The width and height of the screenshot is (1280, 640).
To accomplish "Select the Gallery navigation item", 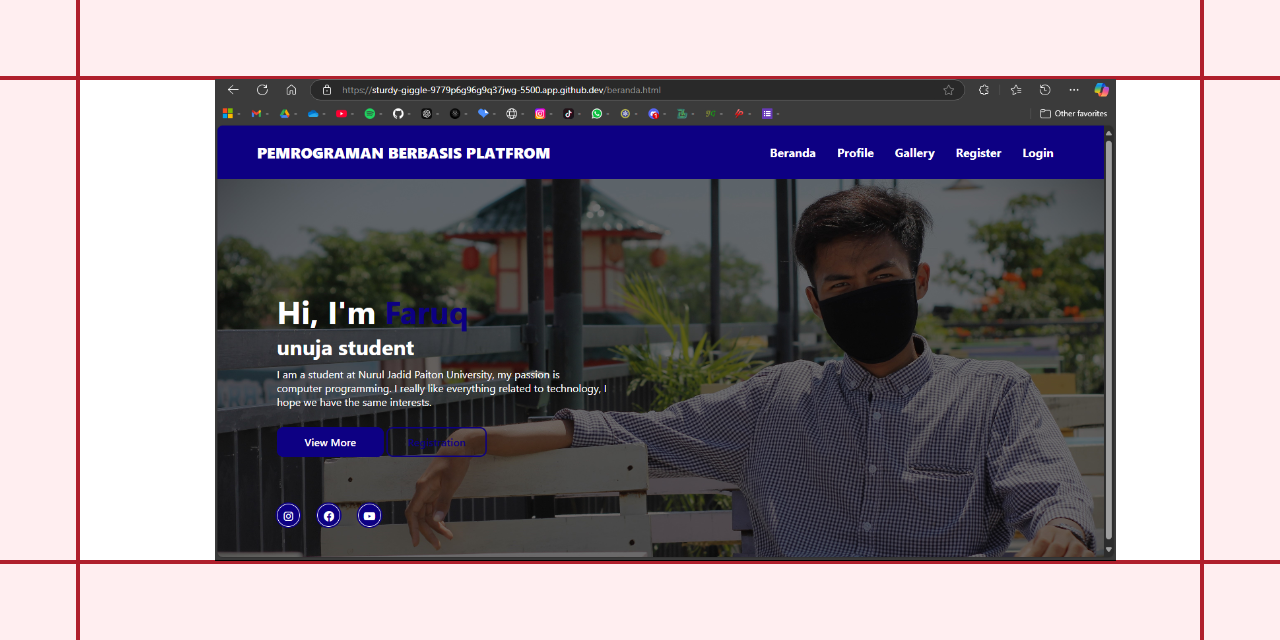I will pos(914,152).
